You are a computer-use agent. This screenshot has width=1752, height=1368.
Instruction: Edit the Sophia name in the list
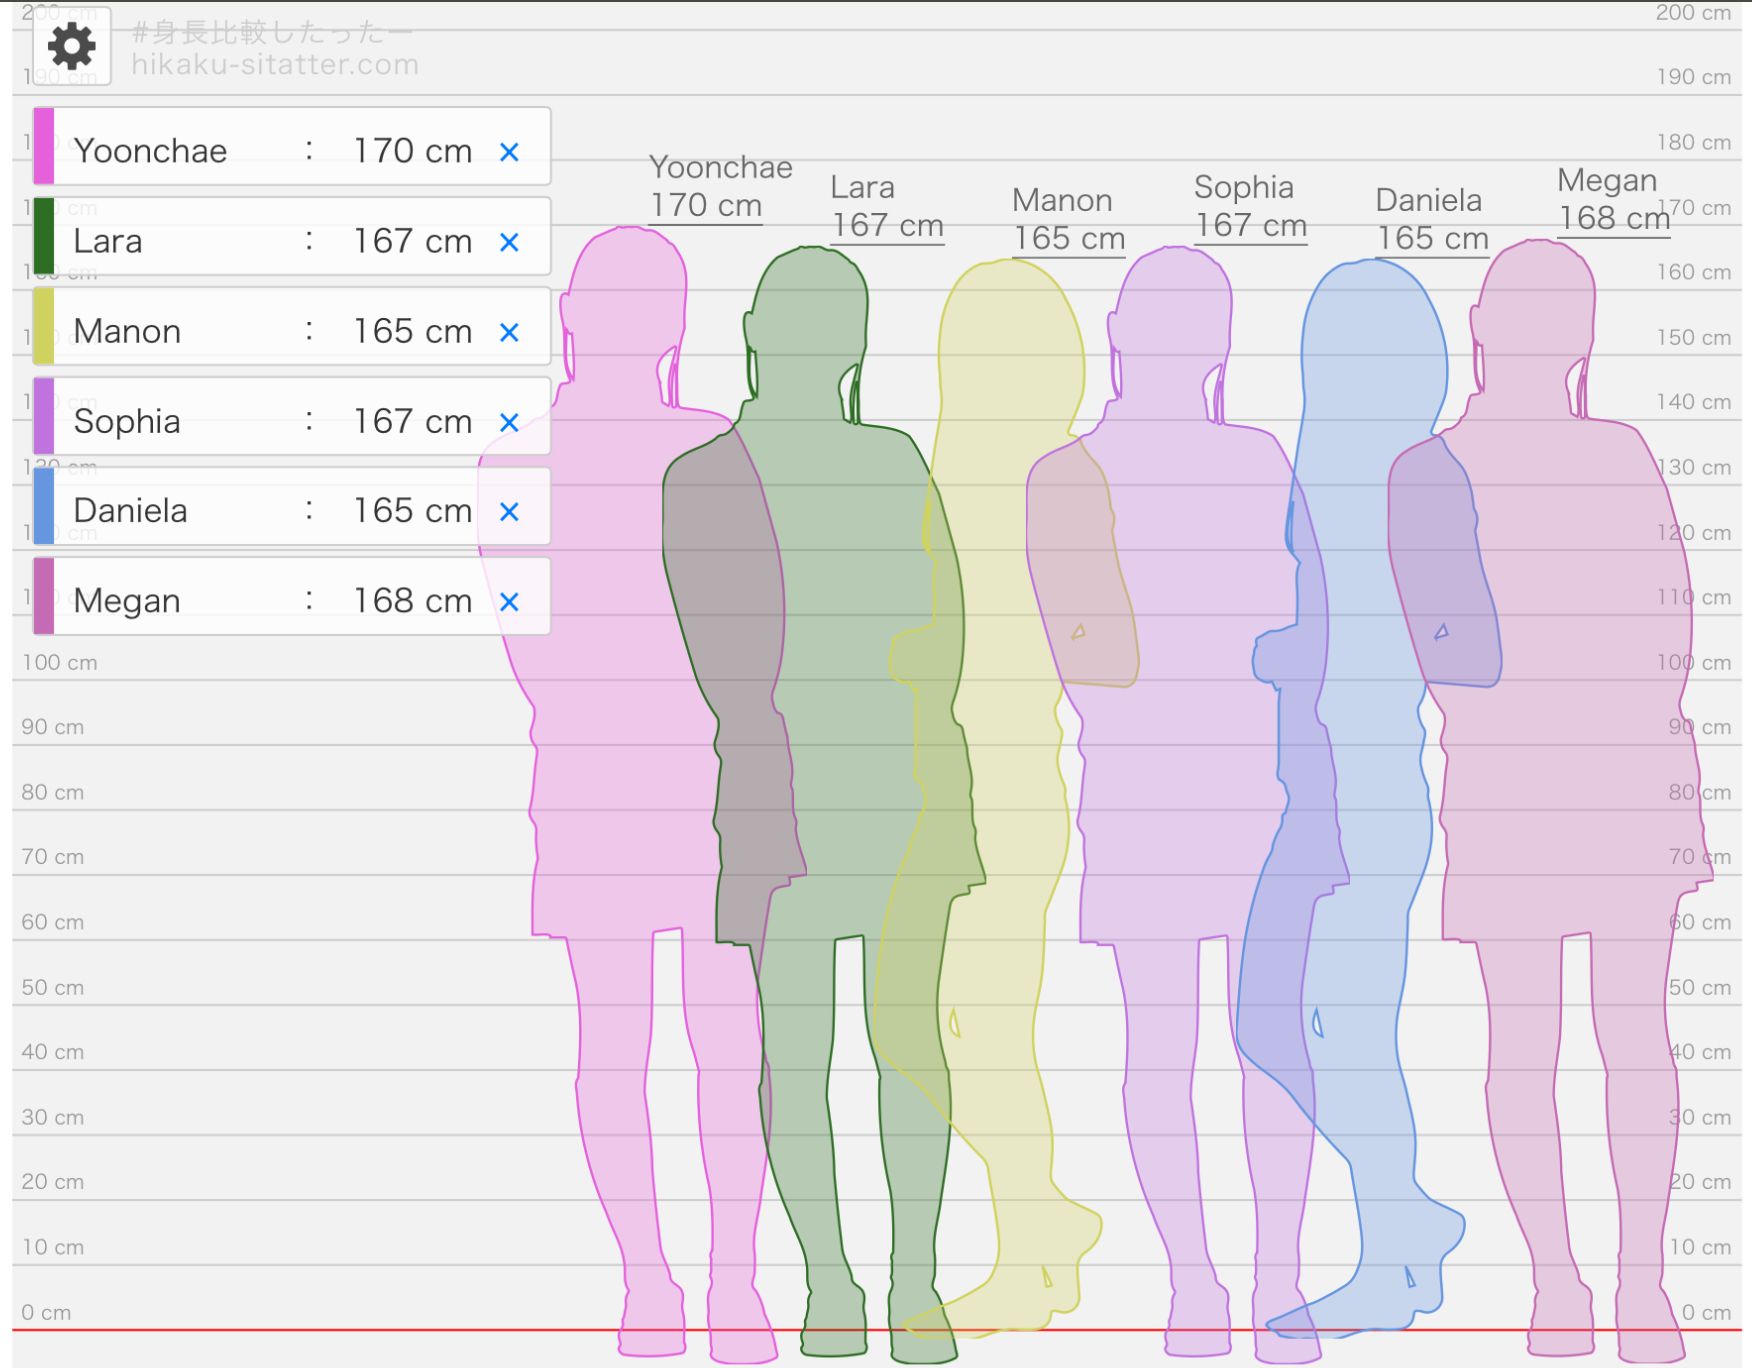click(x=127, y=421)
